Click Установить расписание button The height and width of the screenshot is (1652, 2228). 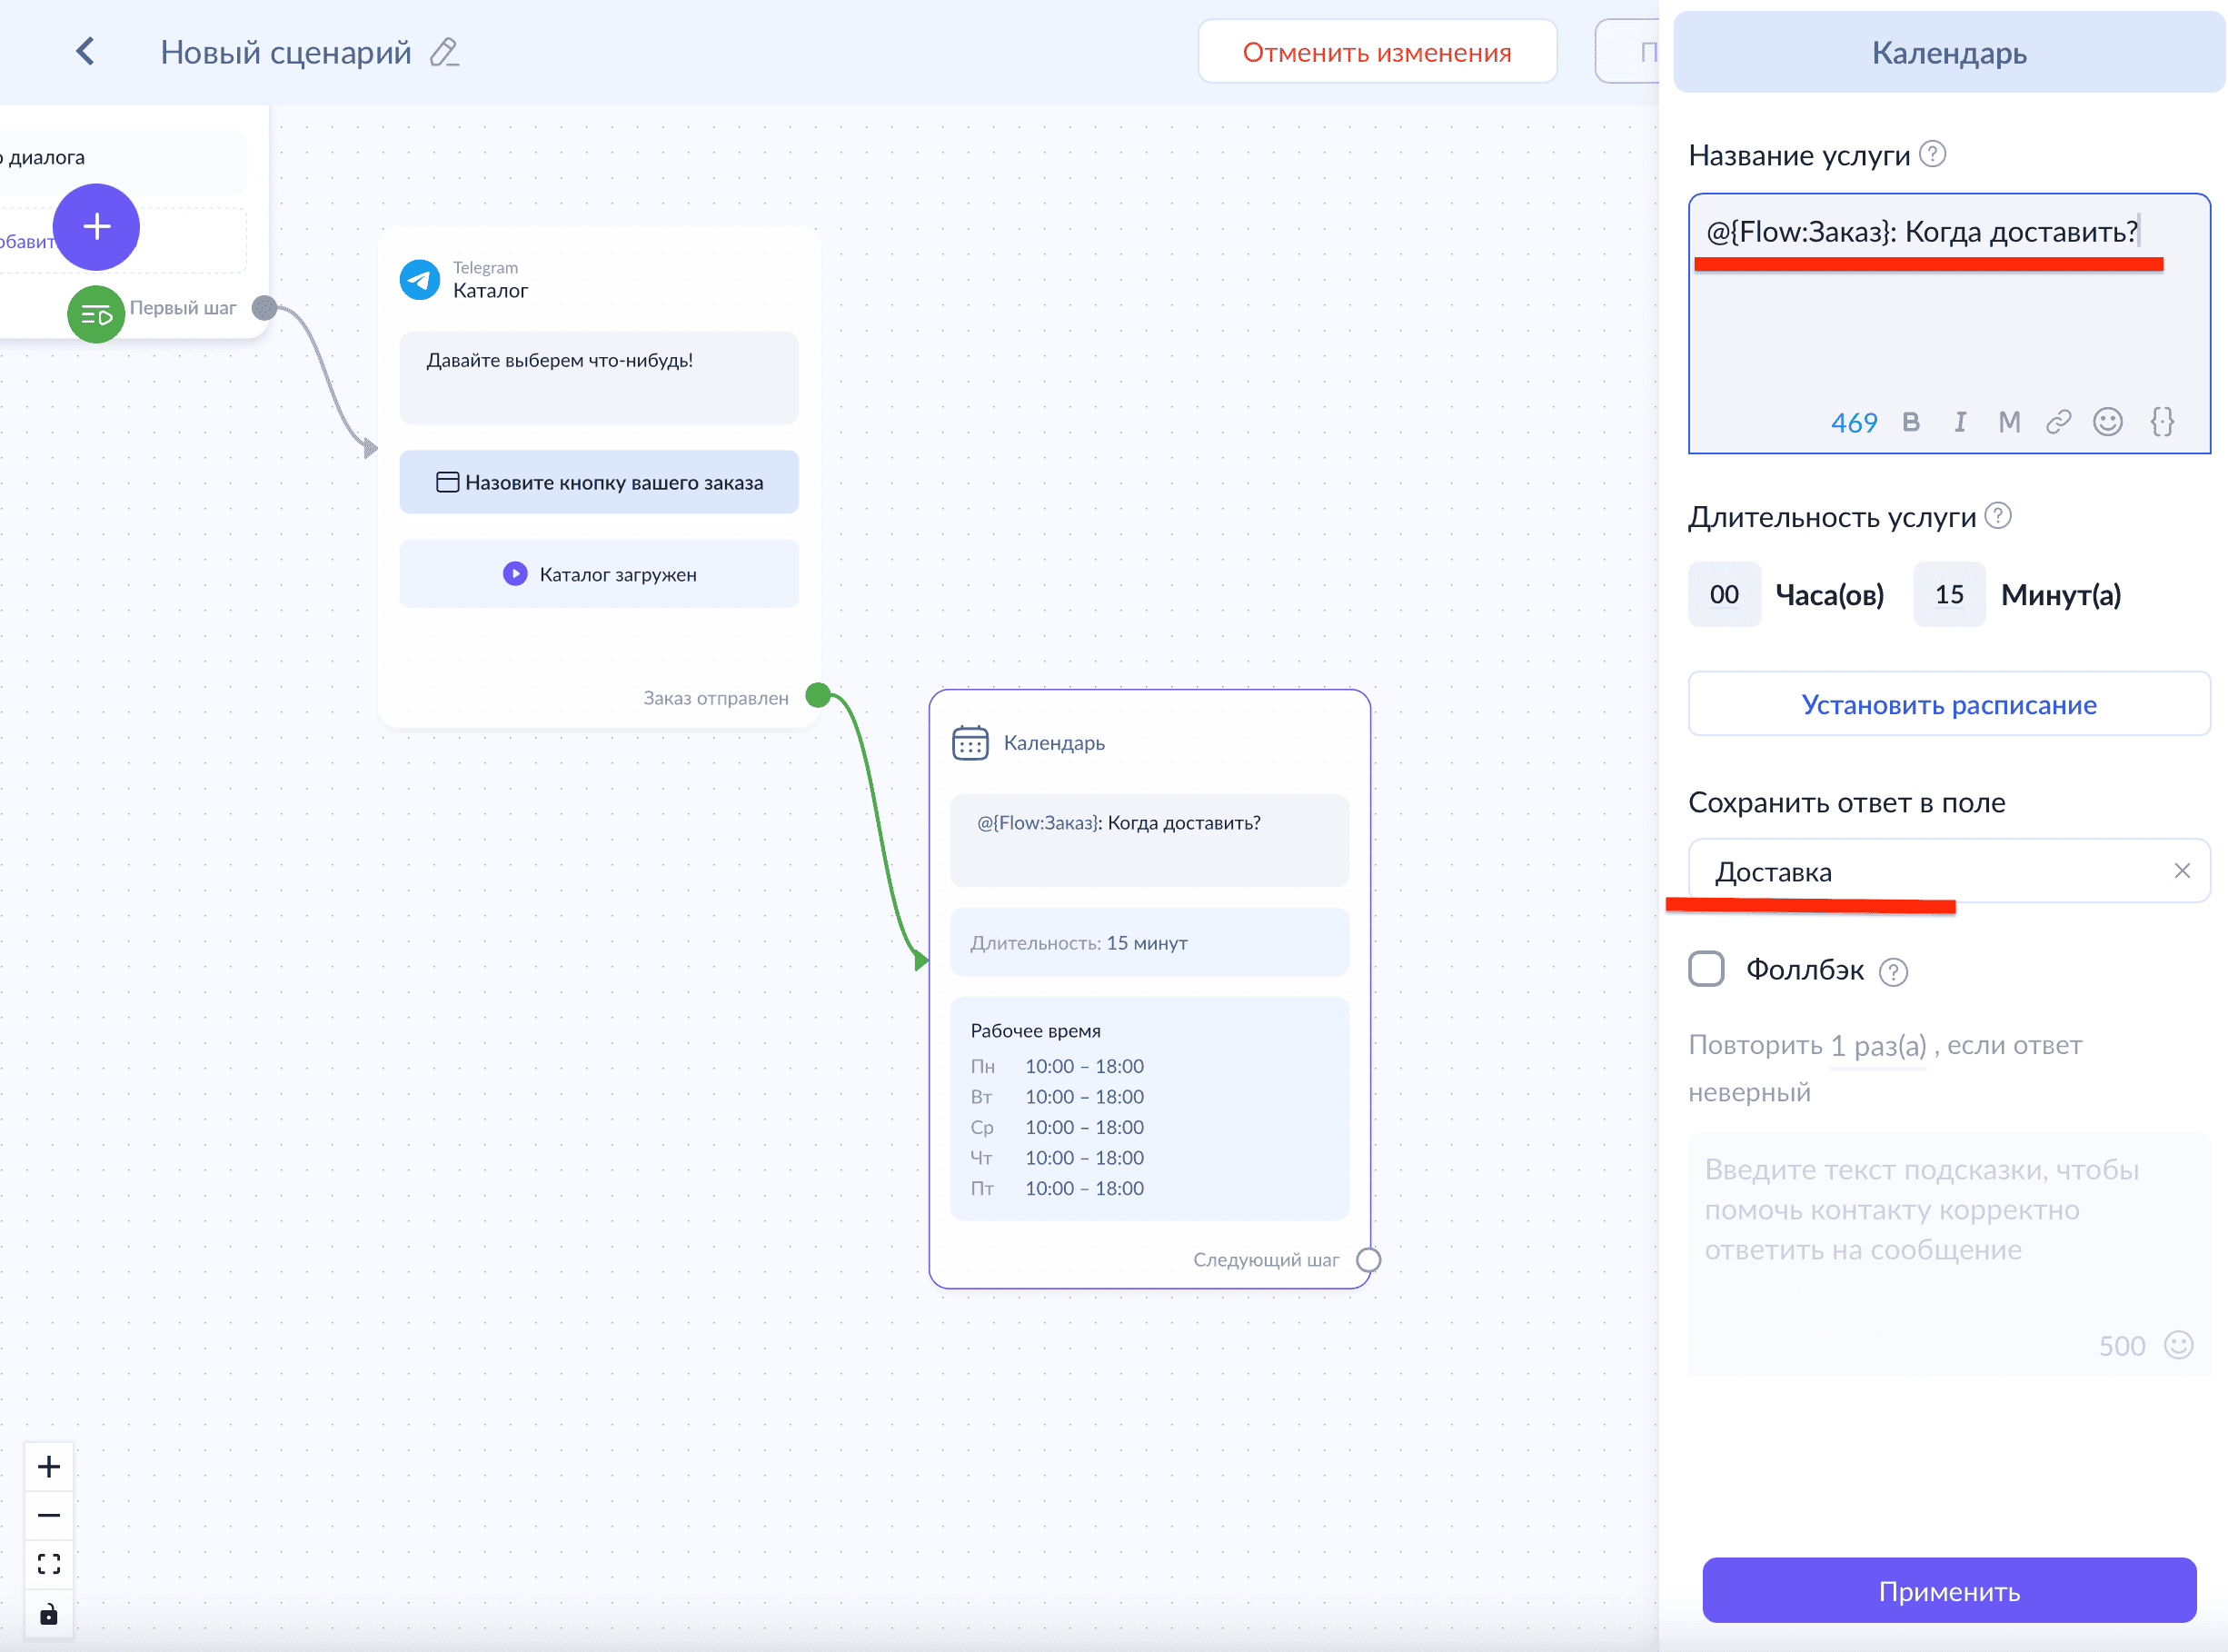(x=1948, y=704)
